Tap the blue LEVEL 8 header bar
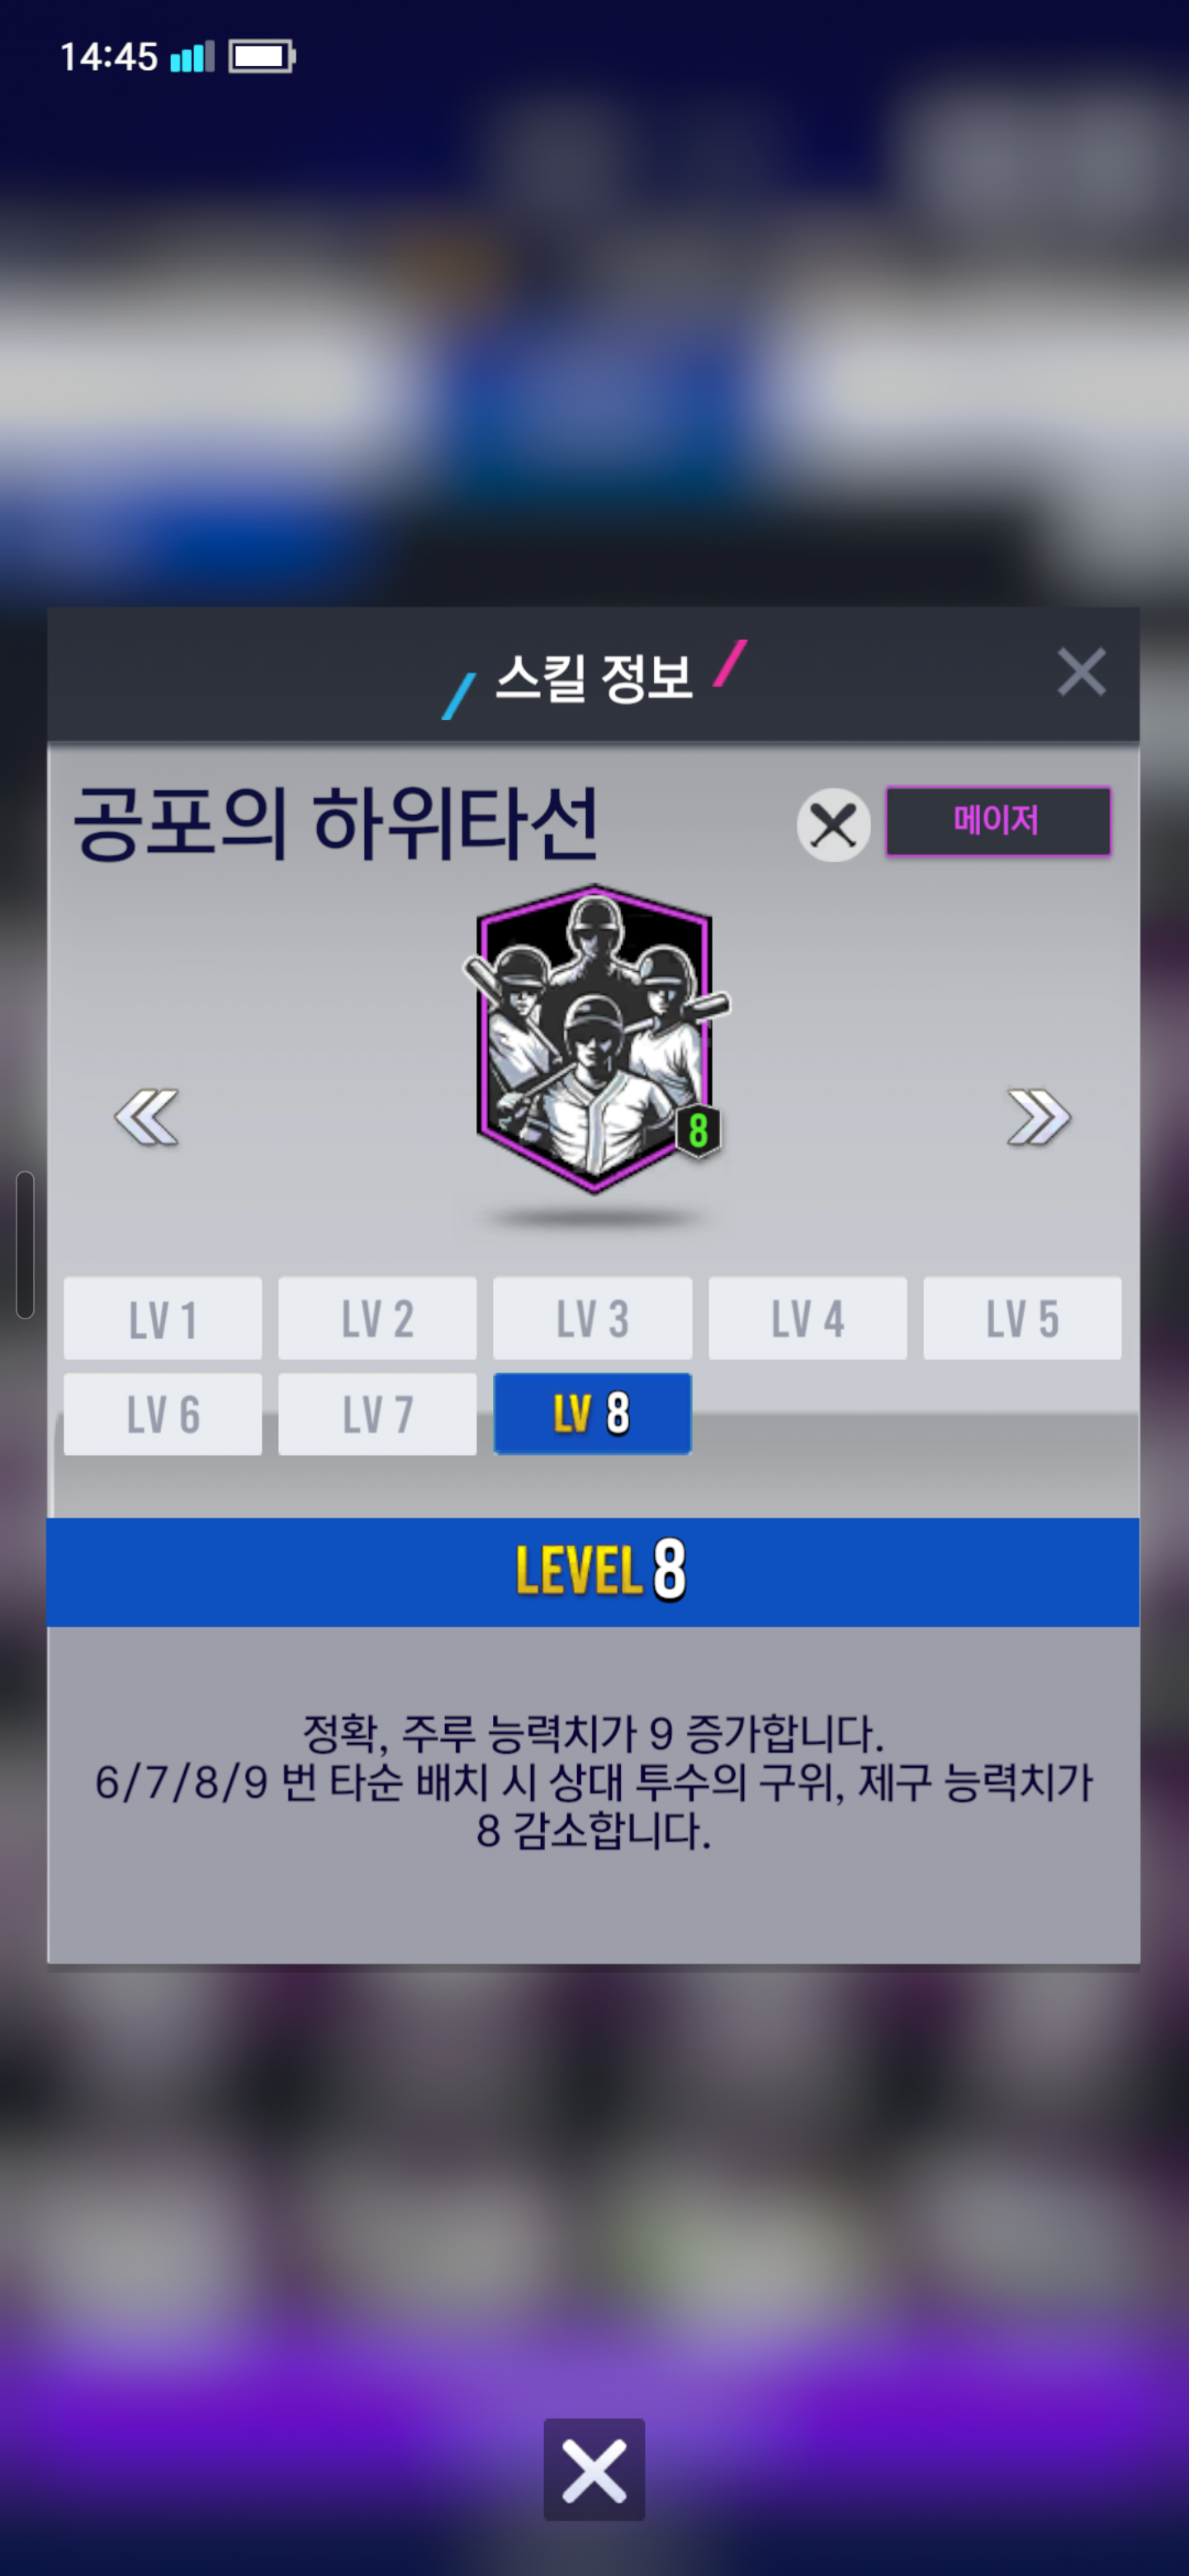 [x=593, y=1571]
